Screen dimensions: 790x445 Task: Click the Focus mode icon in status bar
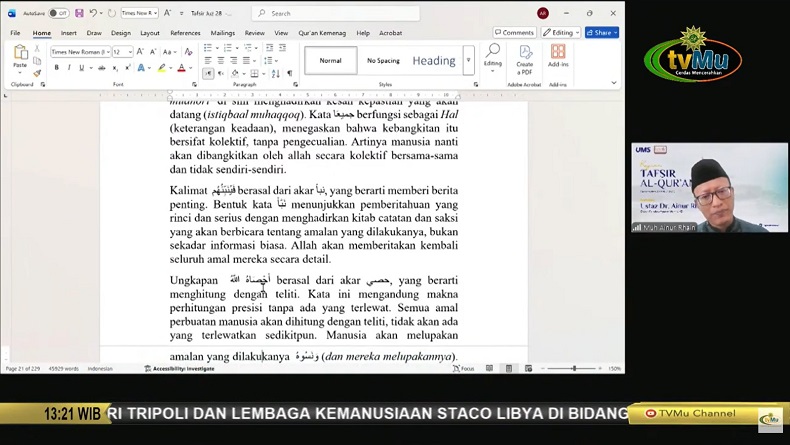tap(463, 368)
